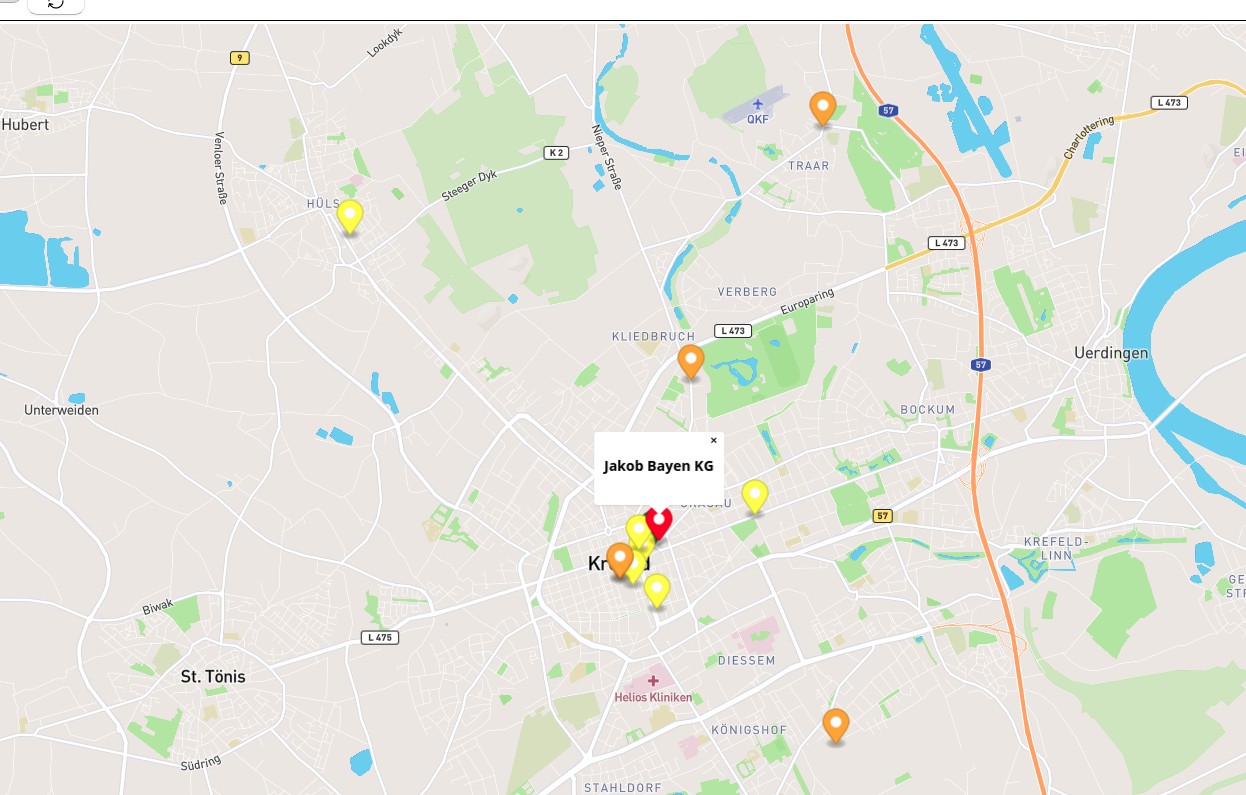
Task: Close the Jakob Bayen KG popup
Action: click(x=714, y=440)
